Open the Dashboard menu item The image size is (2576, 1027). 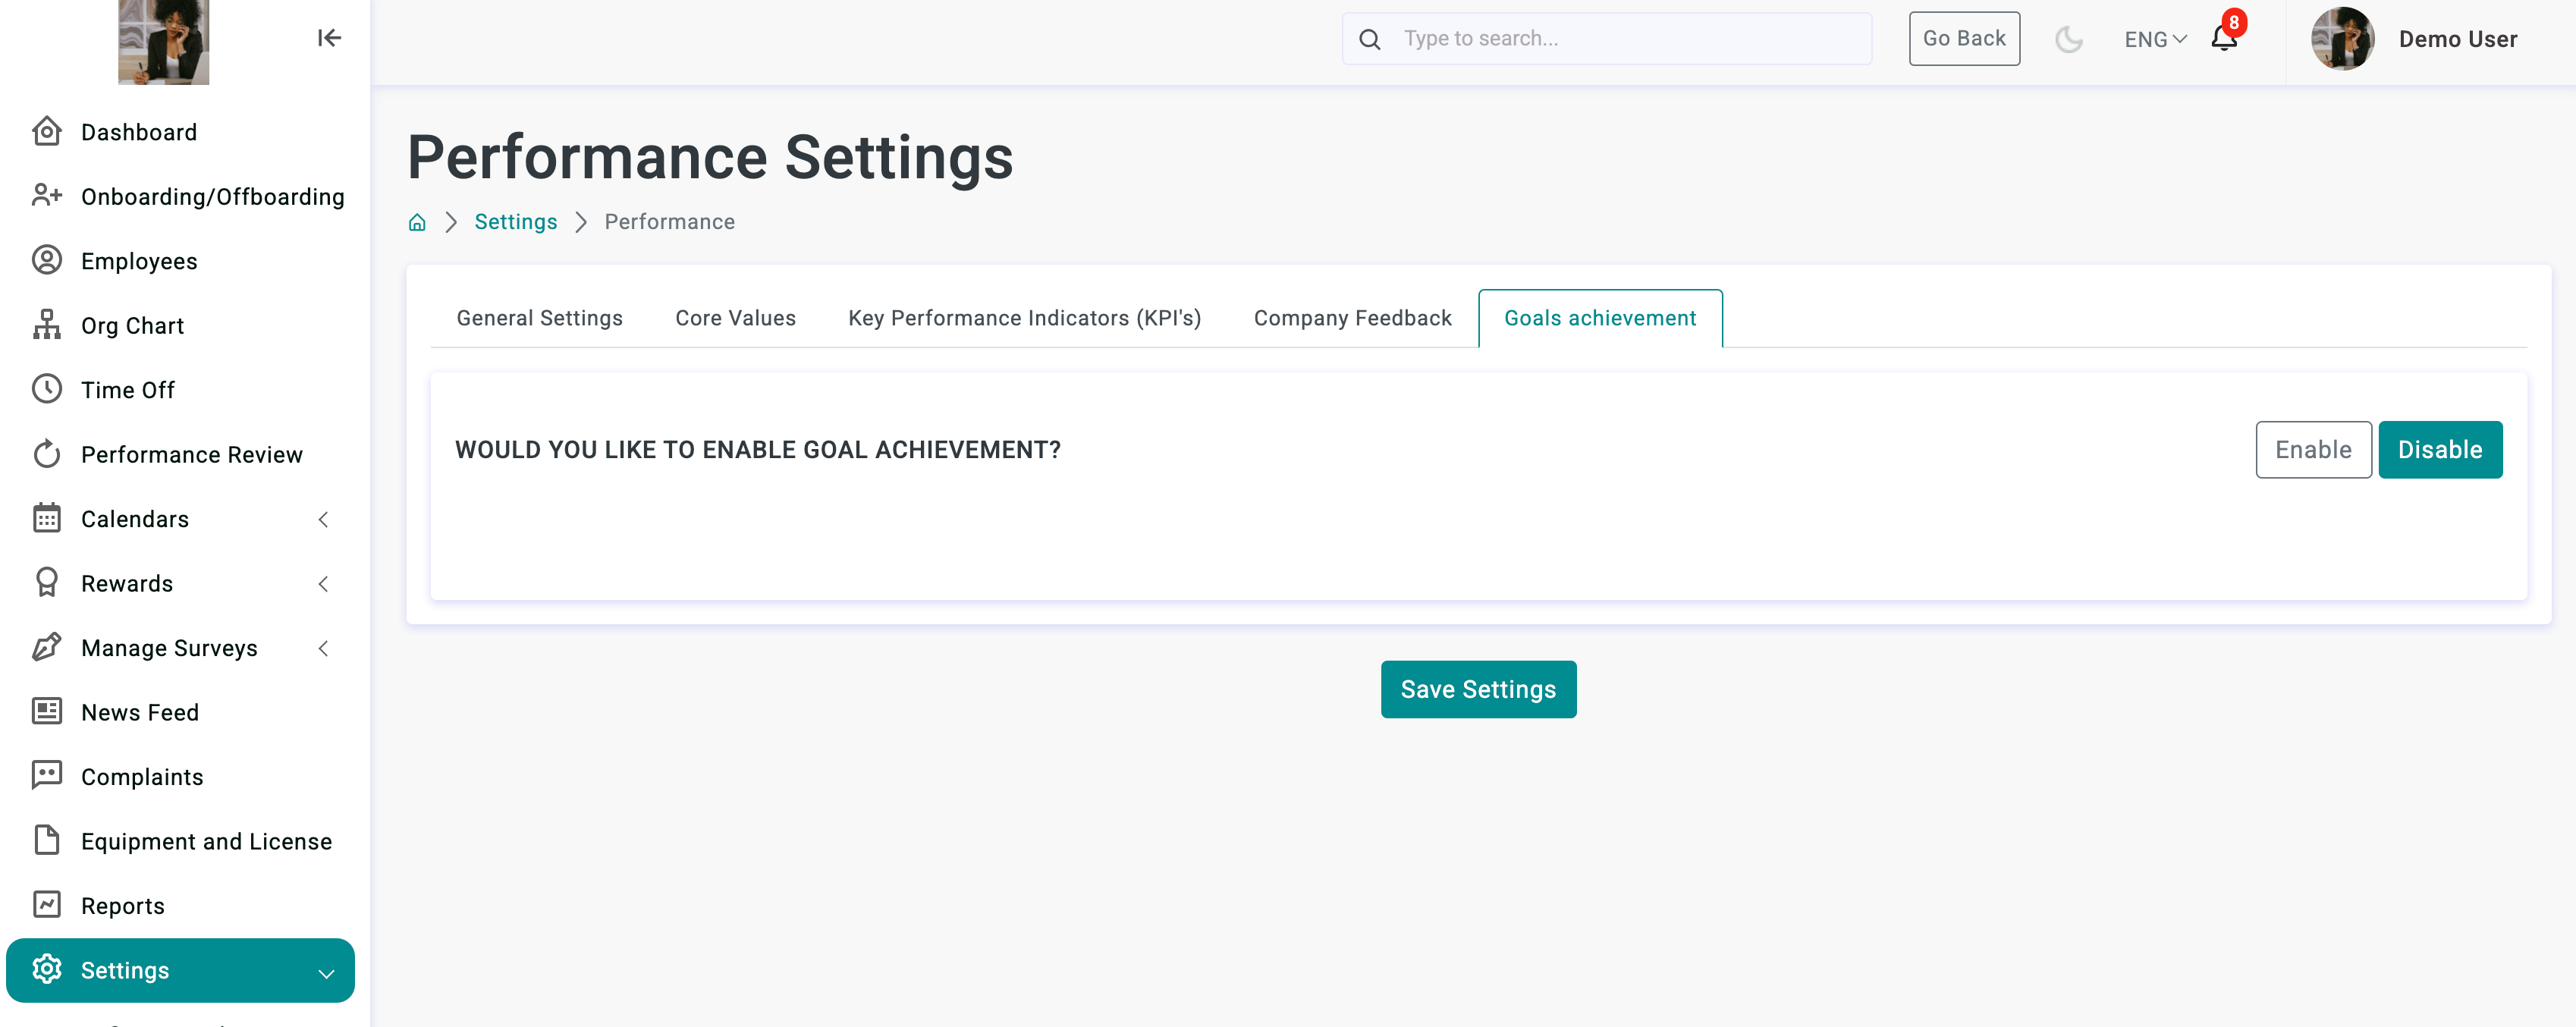tap(180, 132)
